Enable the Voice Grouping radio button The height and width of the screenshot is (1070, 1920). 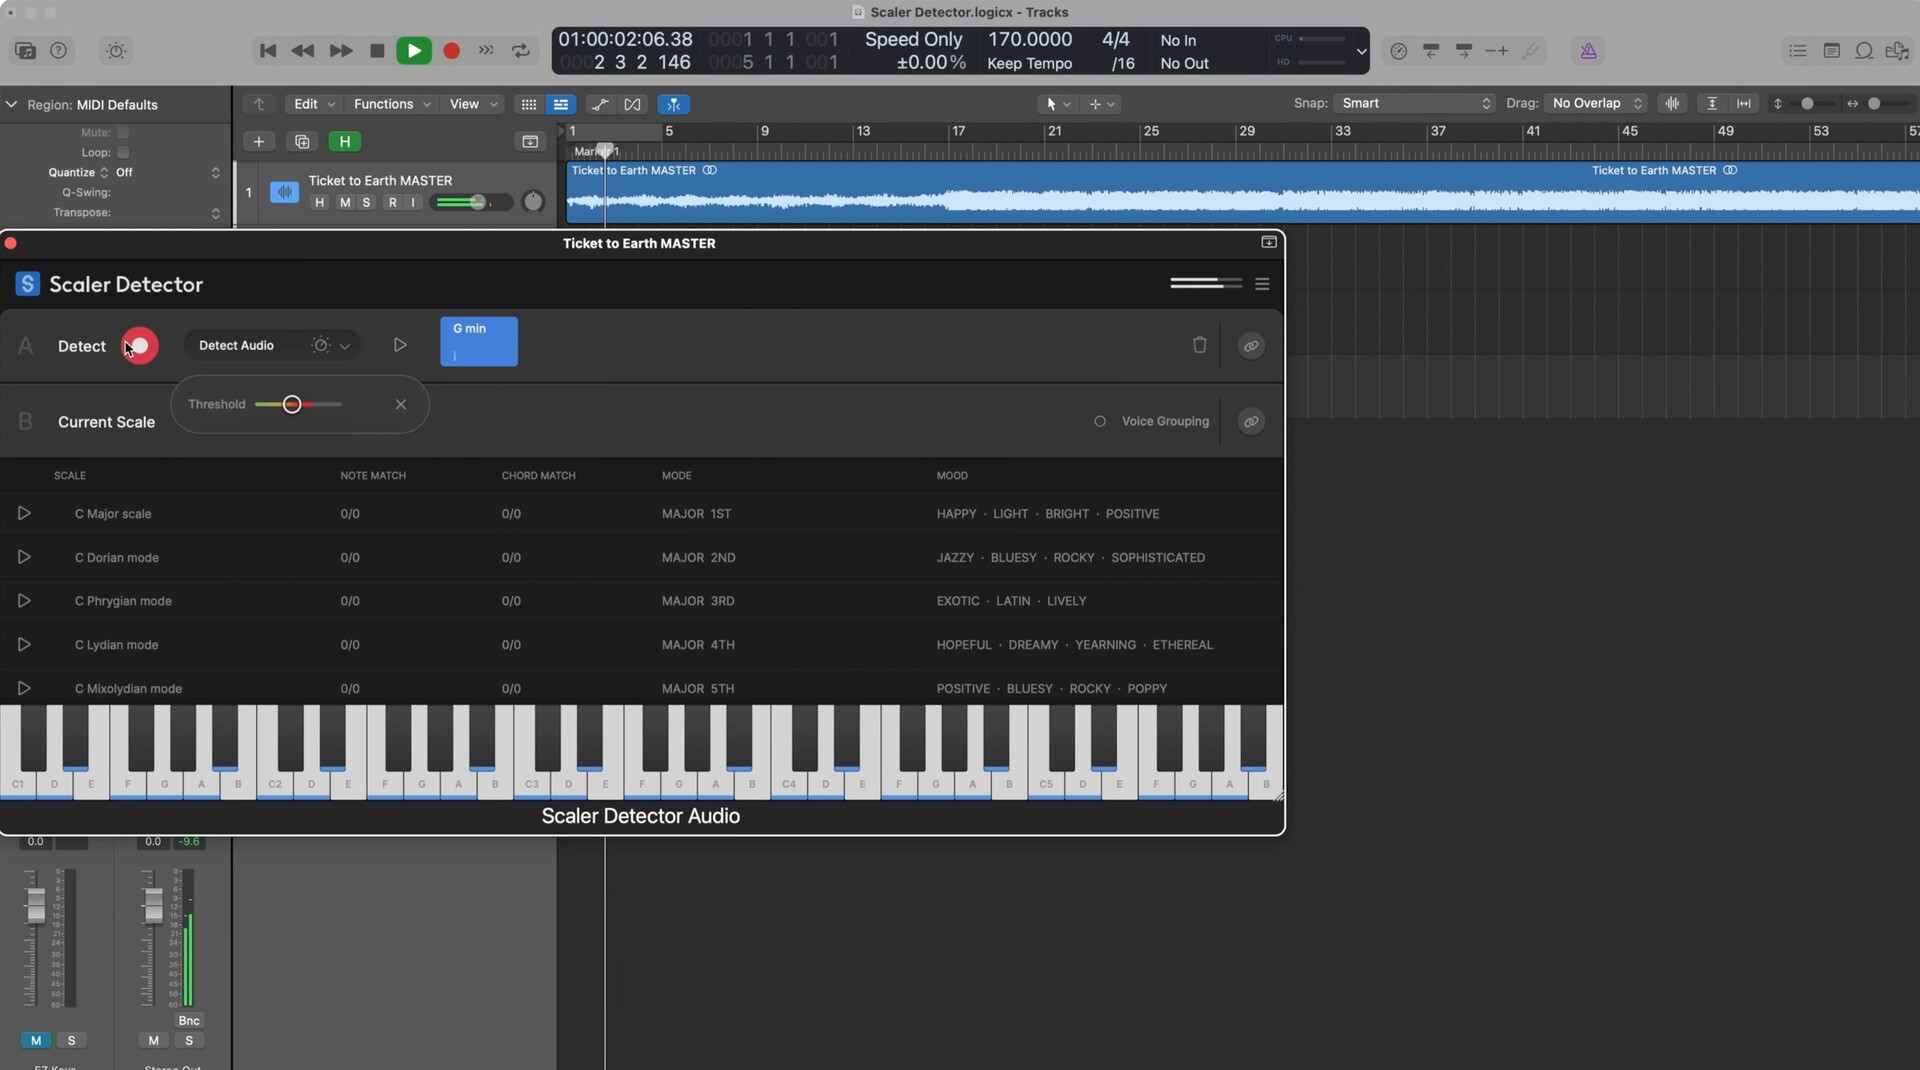(1100, 422)
